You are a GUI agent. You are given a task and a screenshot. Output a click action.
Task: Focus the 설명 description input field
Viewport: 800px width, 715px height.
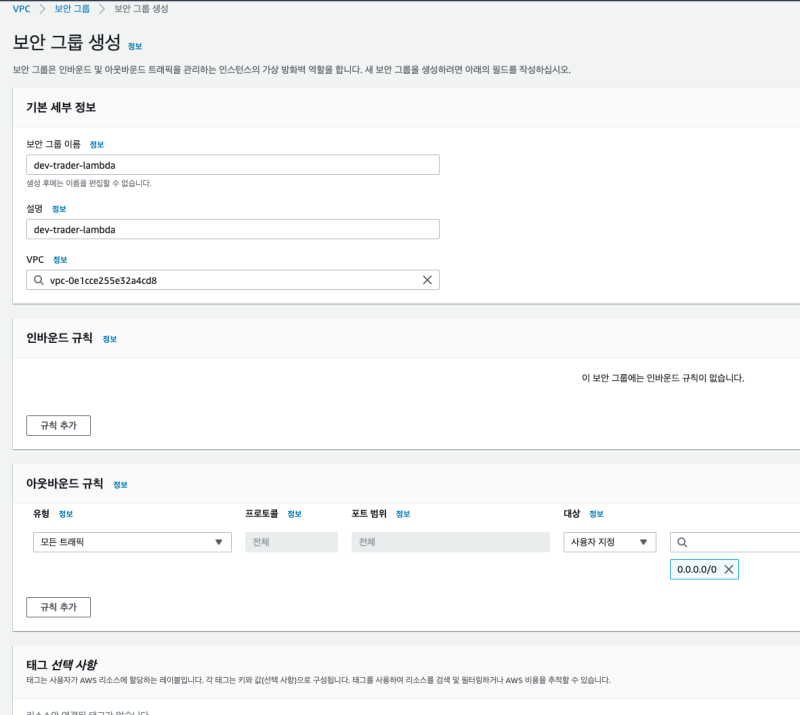(x=232, y=229)
